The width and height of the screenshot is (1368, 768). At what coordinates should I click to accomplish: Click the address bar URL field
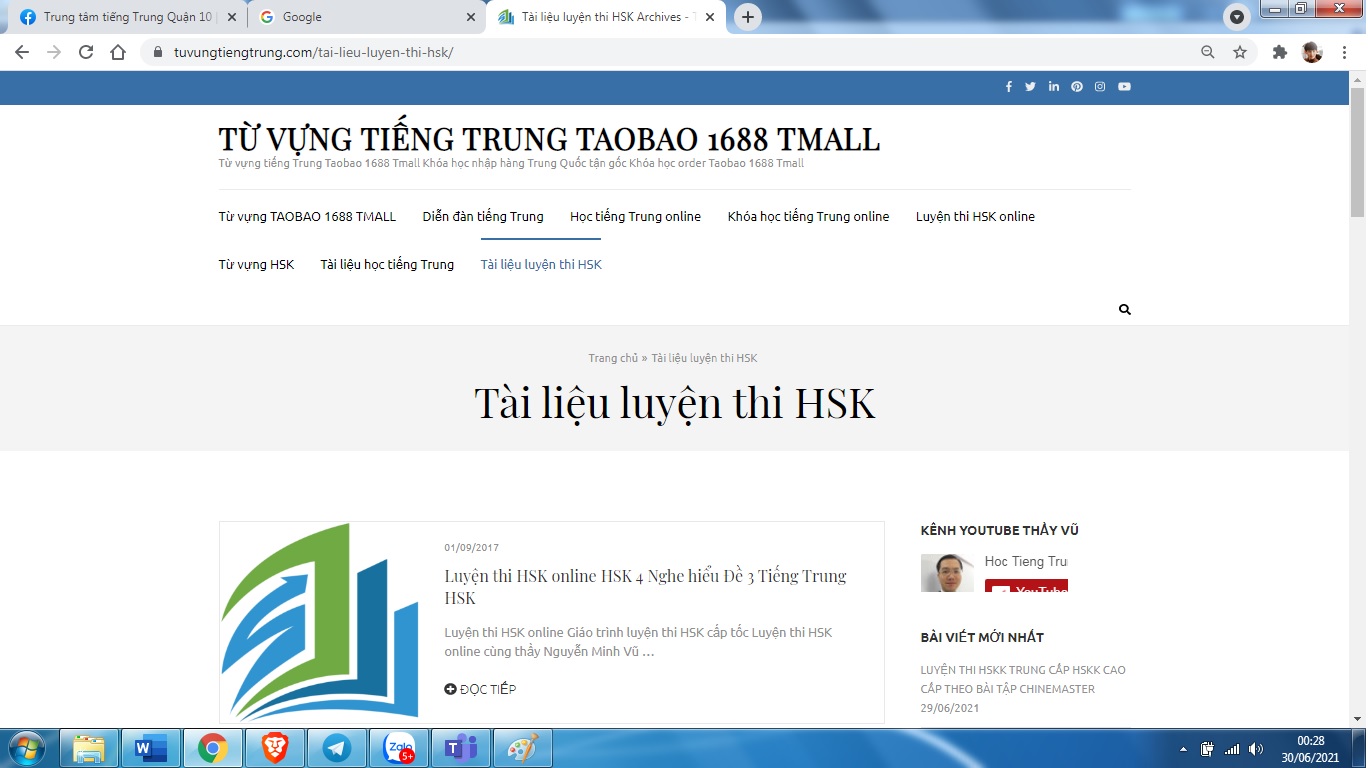click(680, 52)
